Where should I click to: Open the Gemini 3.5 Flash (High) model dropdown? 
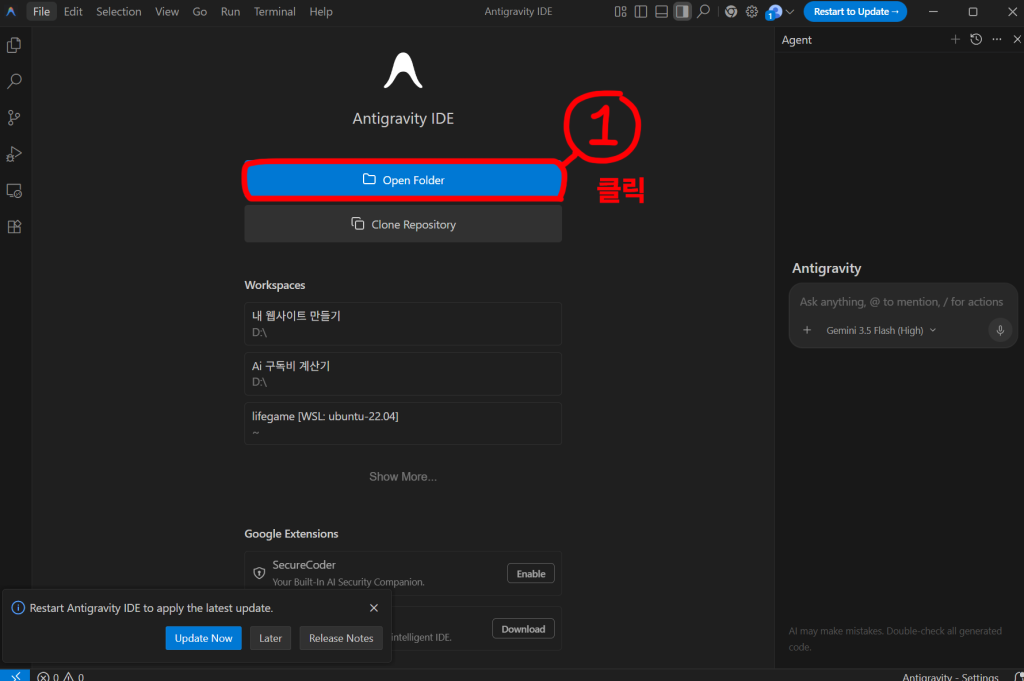(x=881, y=330)
